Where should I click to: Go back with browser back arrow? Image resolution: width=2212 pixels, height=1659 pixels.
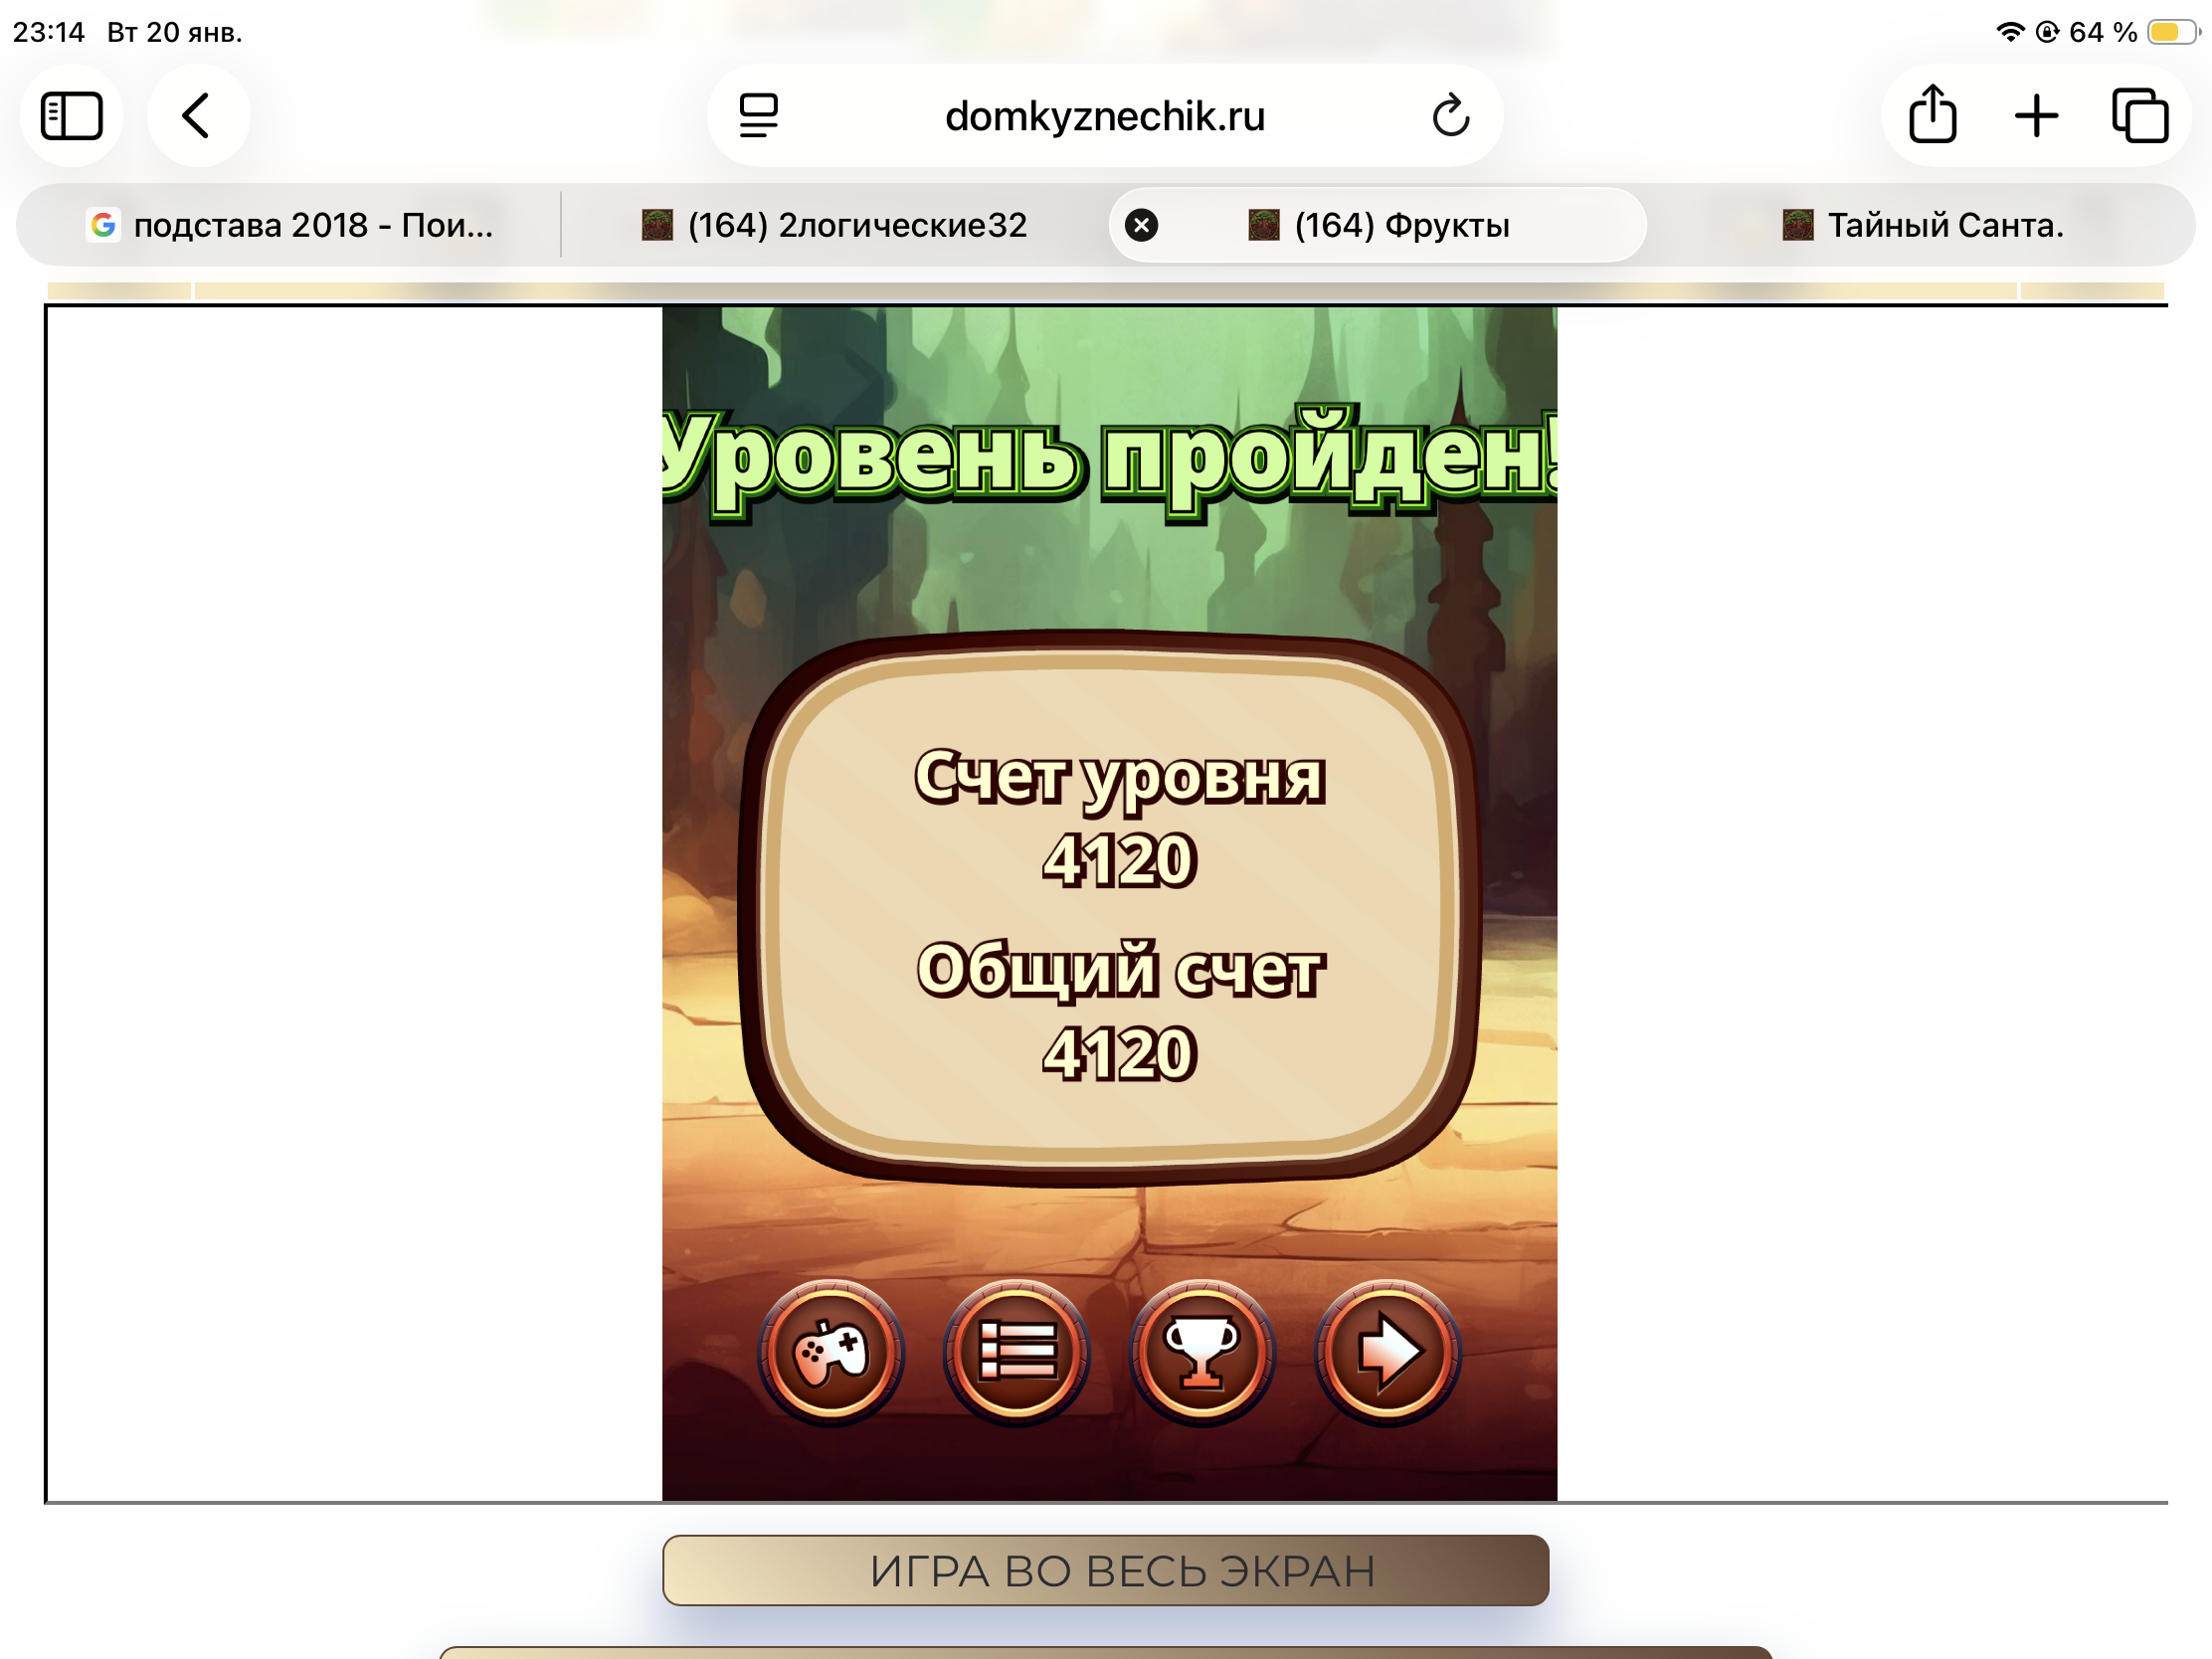click(197, 116)
